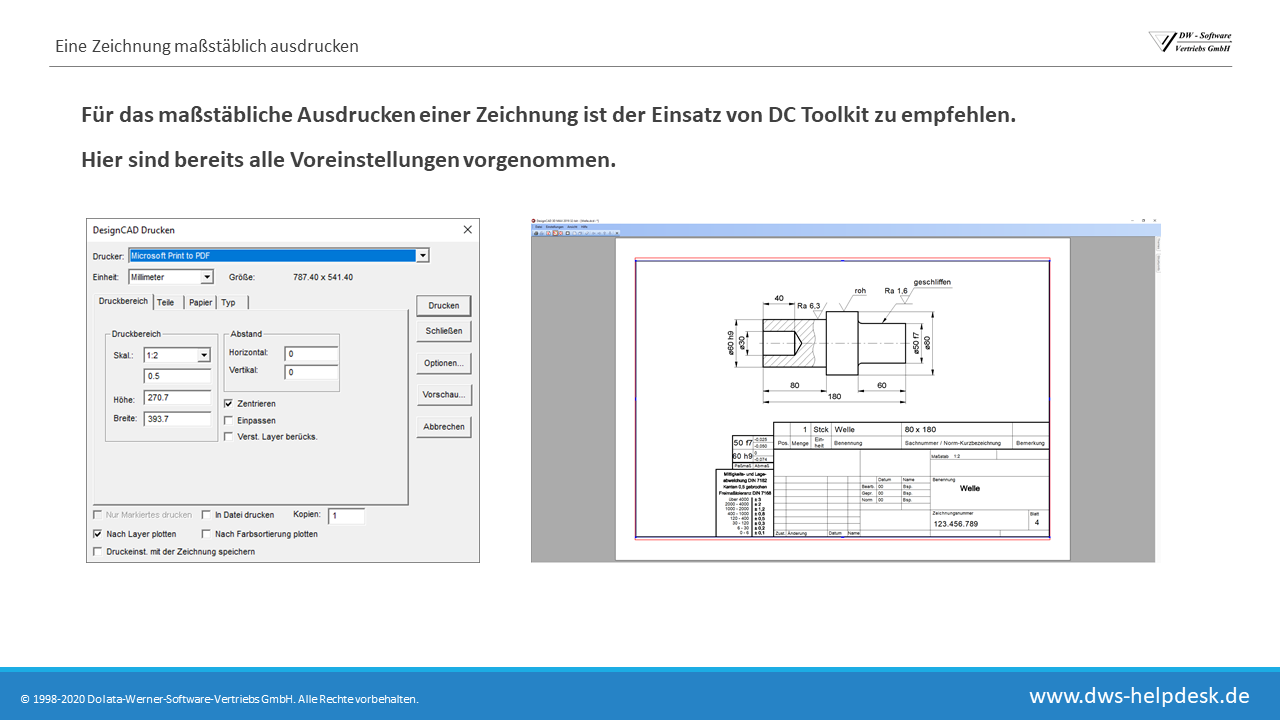The height and width of the screenshot is (720, 1280).
Task: Click the Vorschau... preview button
Action: pyautogui.click(x=443, y=395)
